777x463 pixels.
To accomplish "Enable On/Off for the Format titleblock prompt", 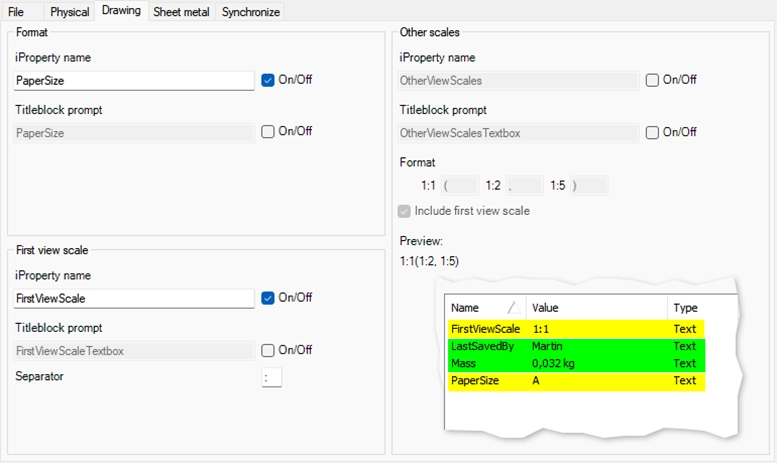I will (268, 132).
